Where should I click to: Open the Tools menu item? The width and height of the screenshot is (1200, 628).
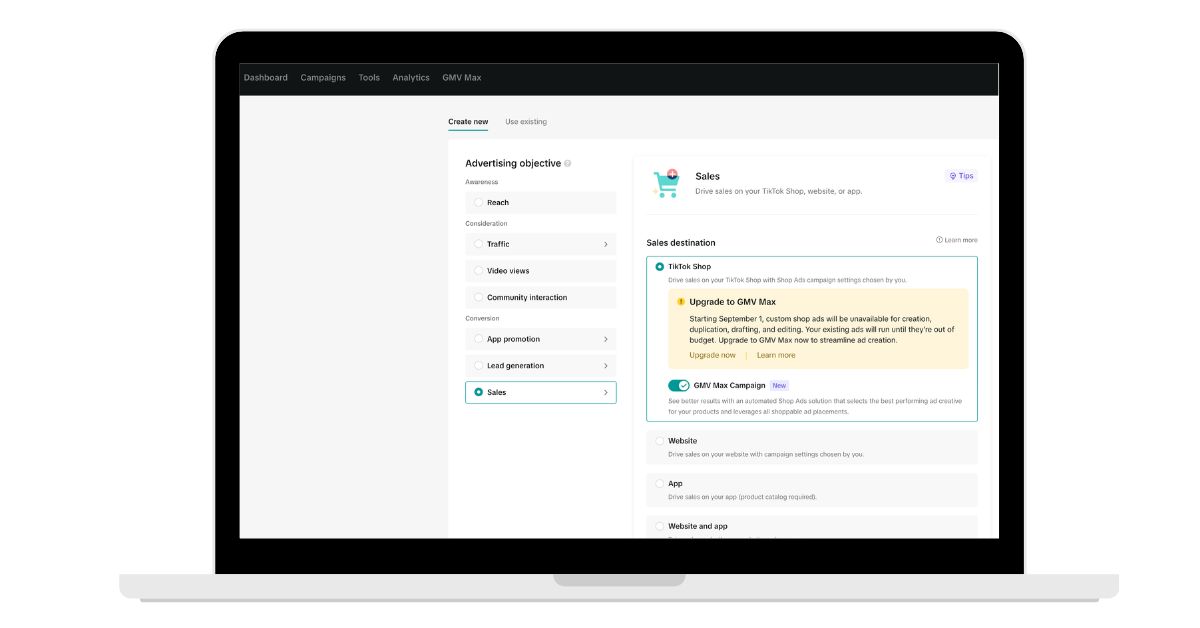pos(369,78)
